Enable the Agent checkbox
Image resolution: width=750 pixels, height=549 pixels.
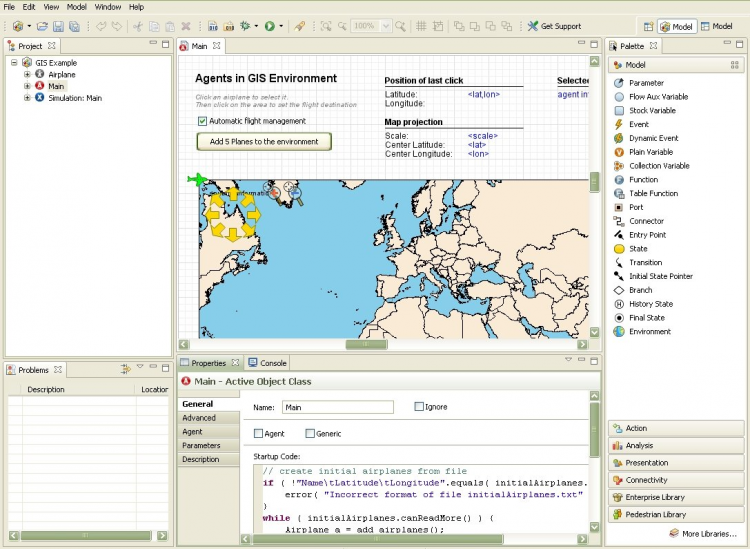pos(259,434)
